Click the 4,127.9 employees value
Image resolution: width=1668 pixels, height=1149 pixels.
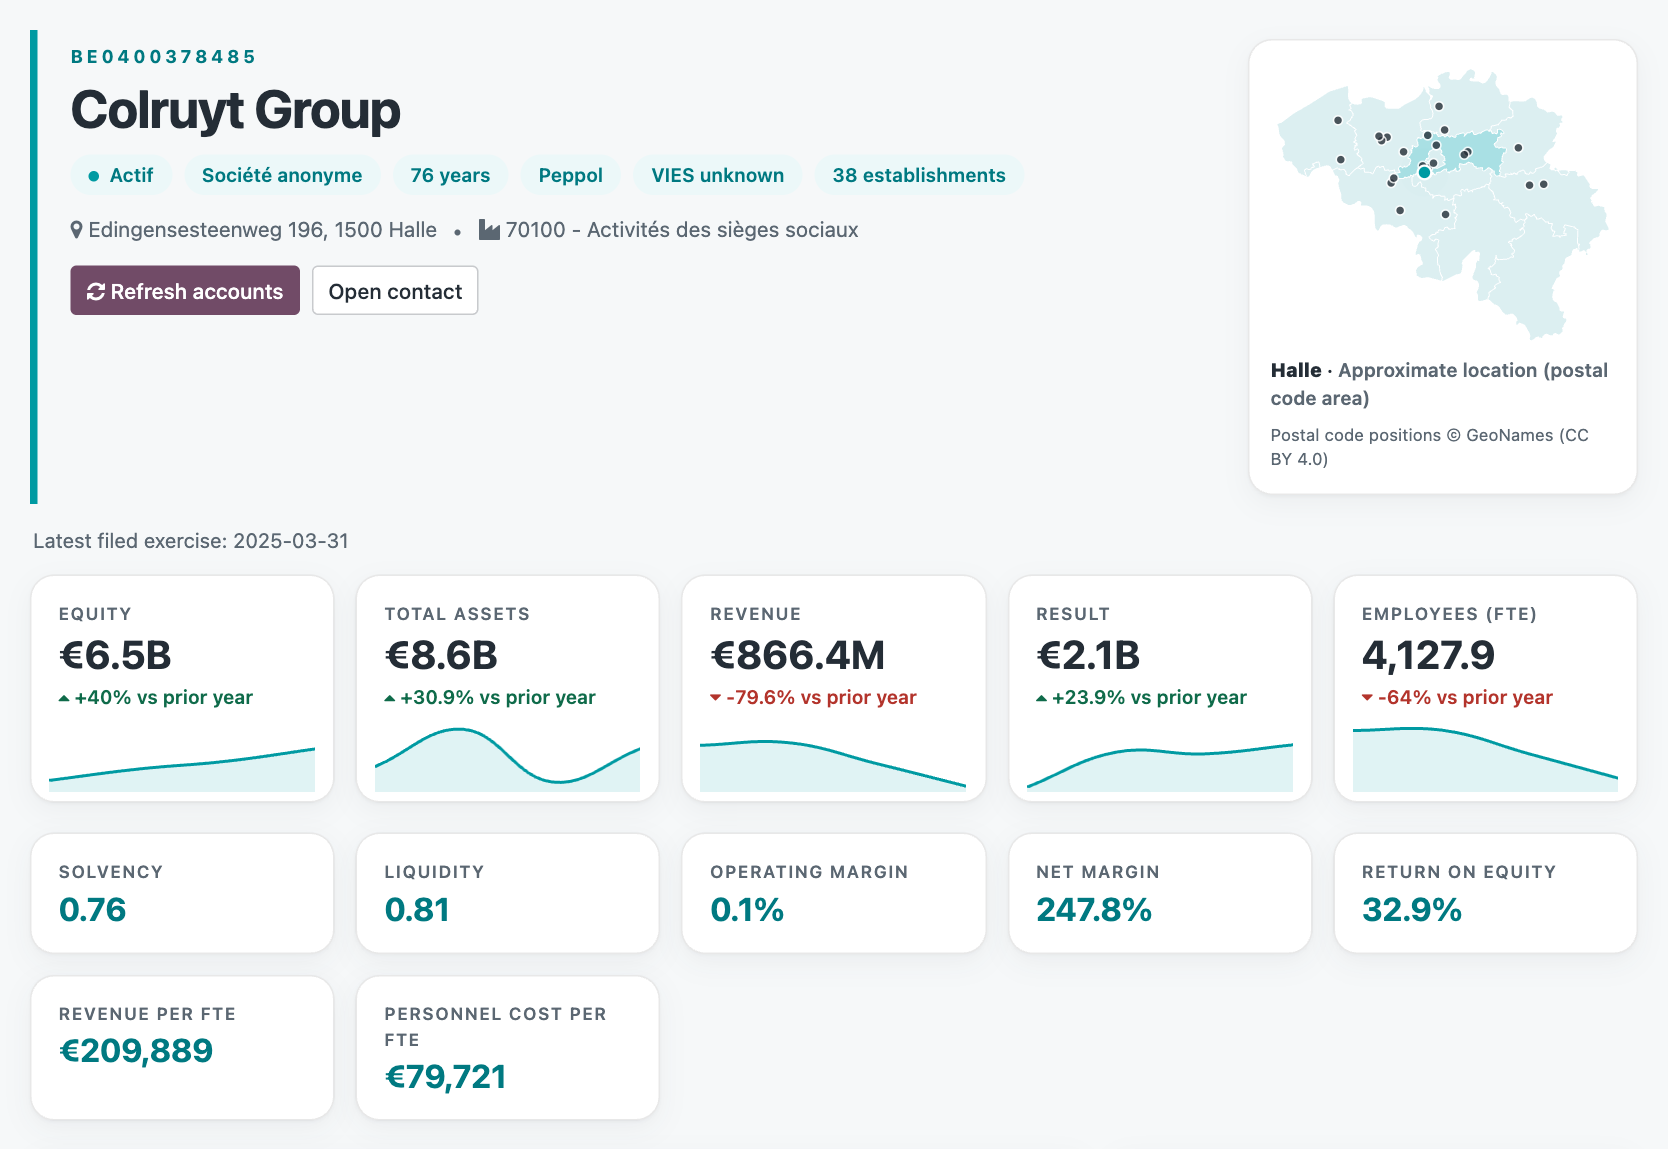click(1428, 655)
